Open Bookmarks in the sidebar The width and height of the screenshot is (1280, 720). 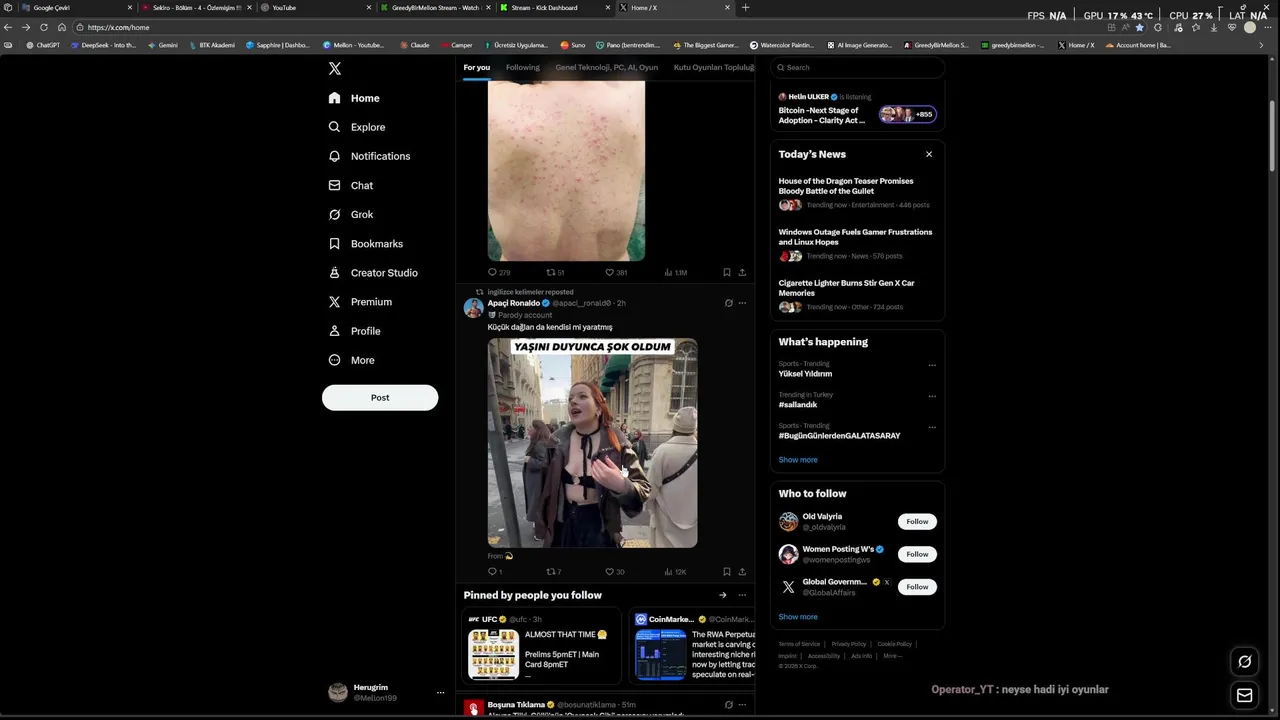[x=366, y=244]
